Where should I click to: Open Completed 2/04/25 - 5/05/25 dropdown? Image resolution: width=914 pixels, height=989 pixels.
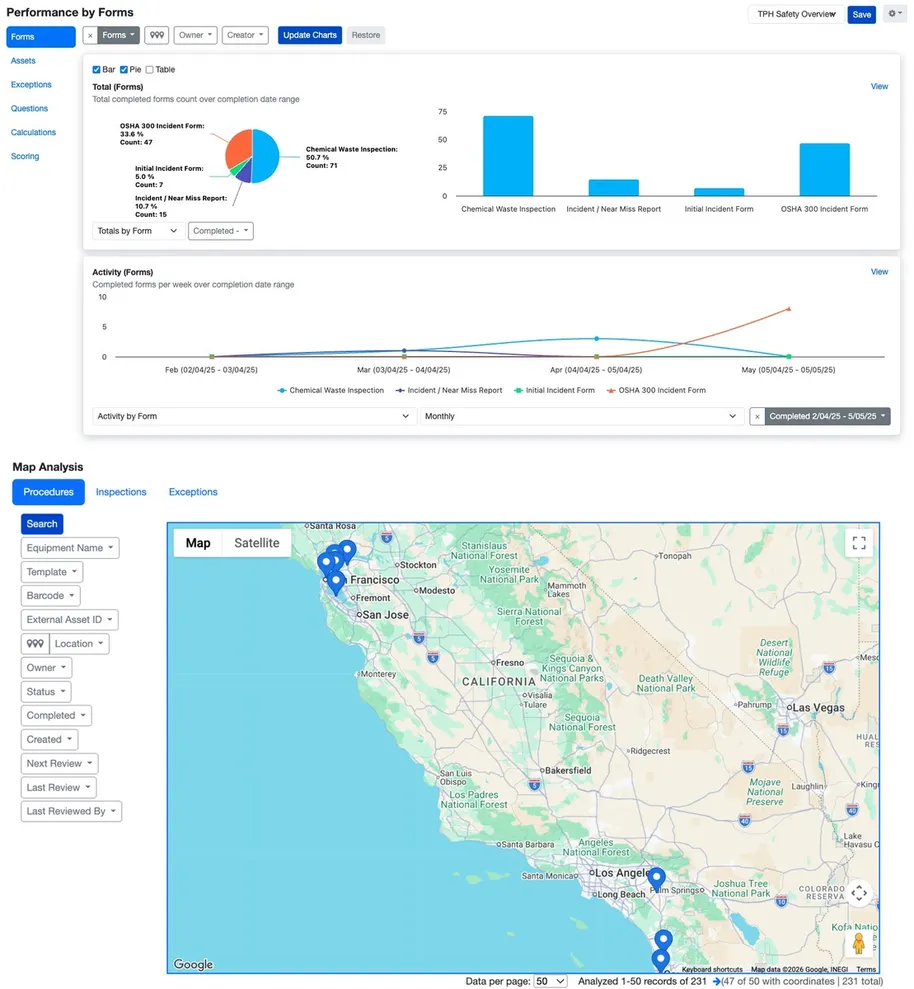coord(827,416)
